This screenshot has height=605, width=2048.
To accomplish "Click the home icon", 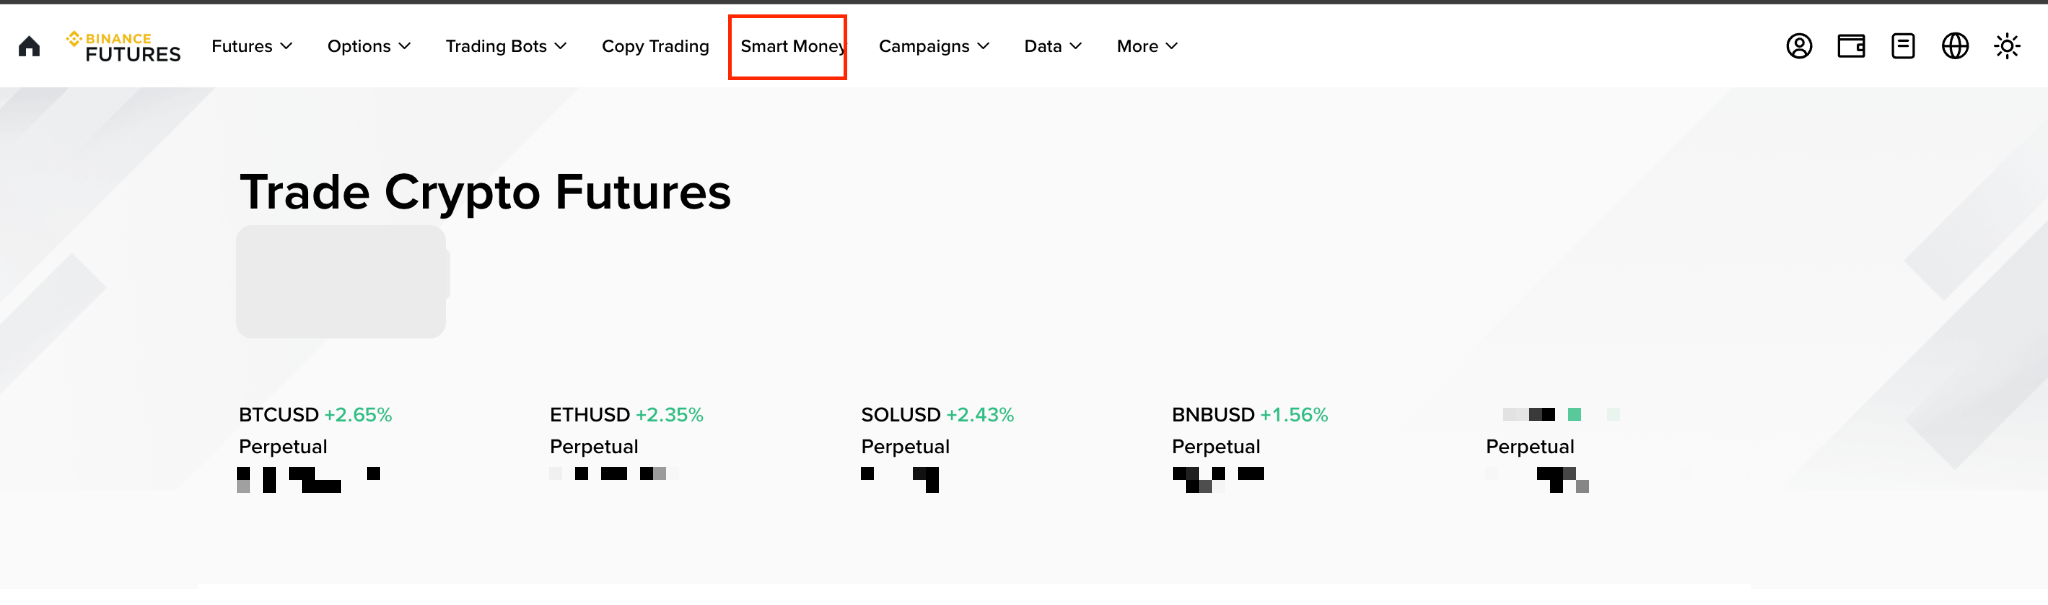I will (29, 46).
